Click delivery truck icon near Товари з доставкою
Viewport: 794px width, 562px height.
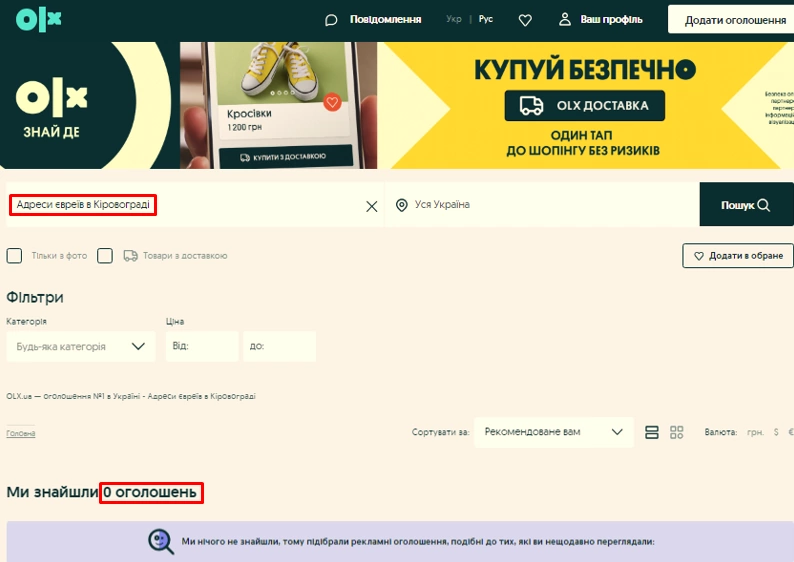(x=131, y=256)
